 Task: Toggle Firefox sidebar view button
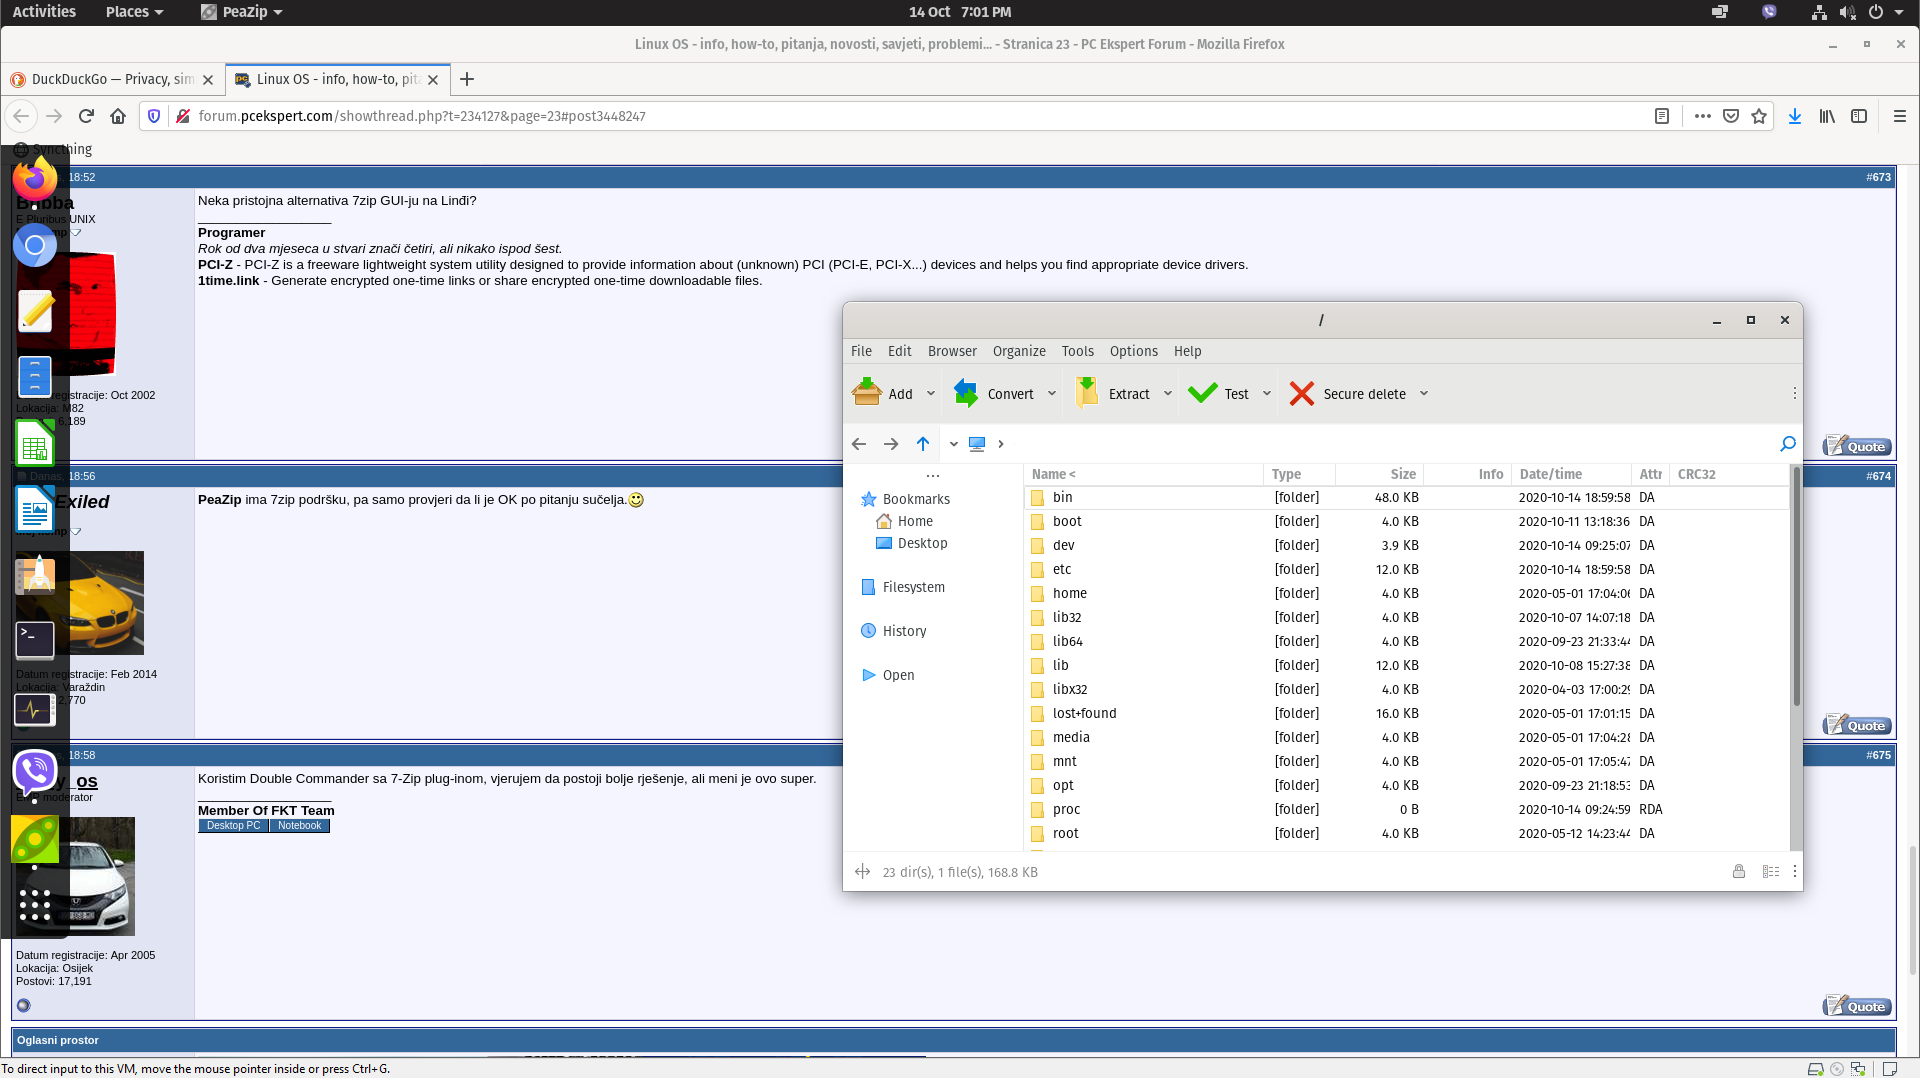pyautogui.click(x=1859, y=116)
